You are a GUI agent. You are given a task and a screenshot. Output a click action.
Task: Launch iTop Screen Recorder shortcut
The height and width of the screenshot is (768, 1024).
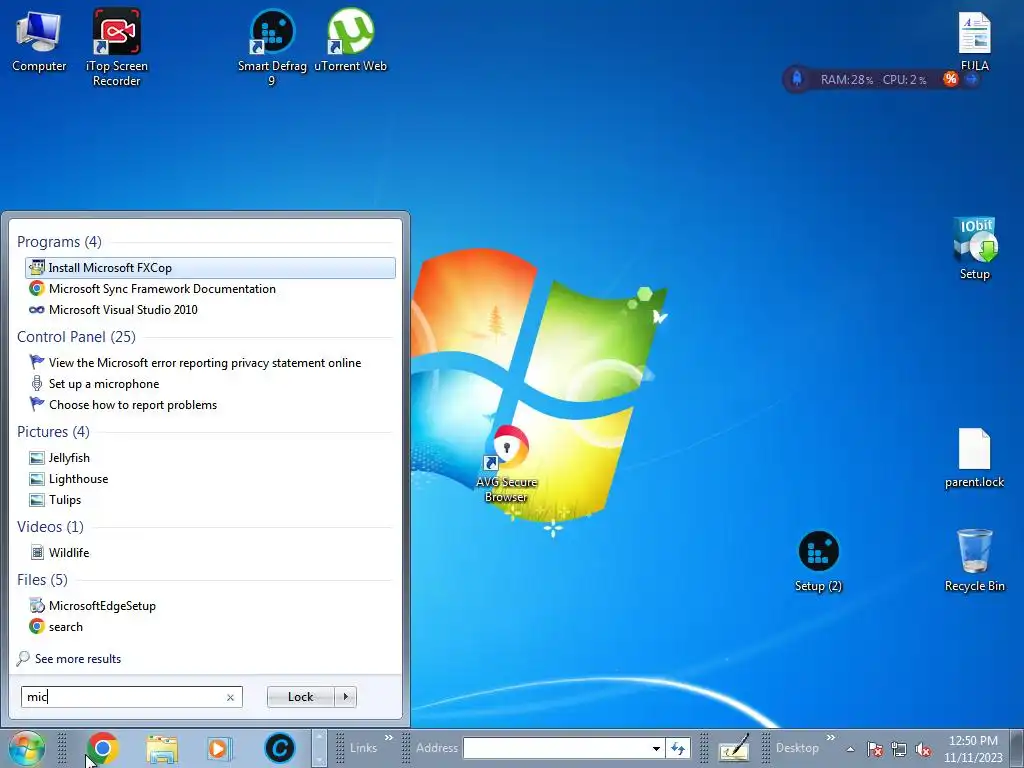(x=116, y=47)
